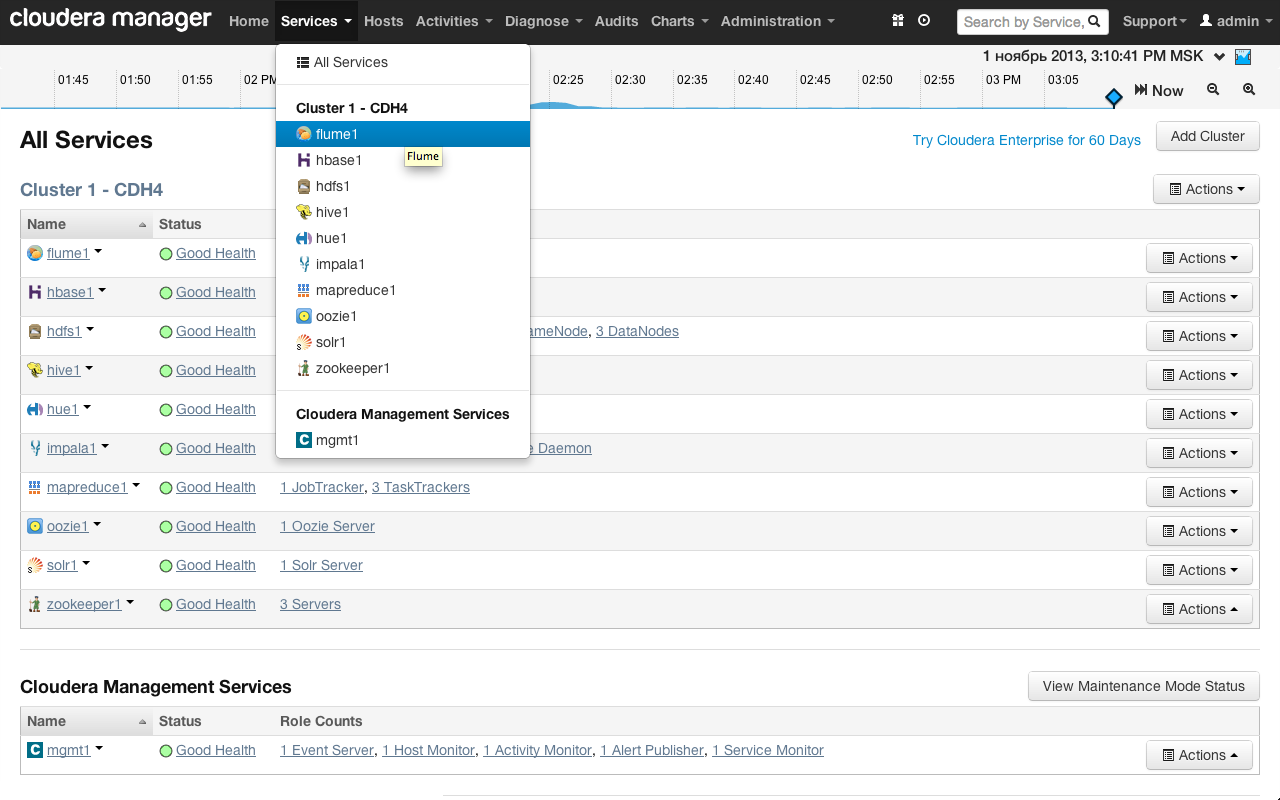Click the flume1 icon in the services table
Image resolution: width=1280 pixels, height=800 pixels.
tap(35, 253)
